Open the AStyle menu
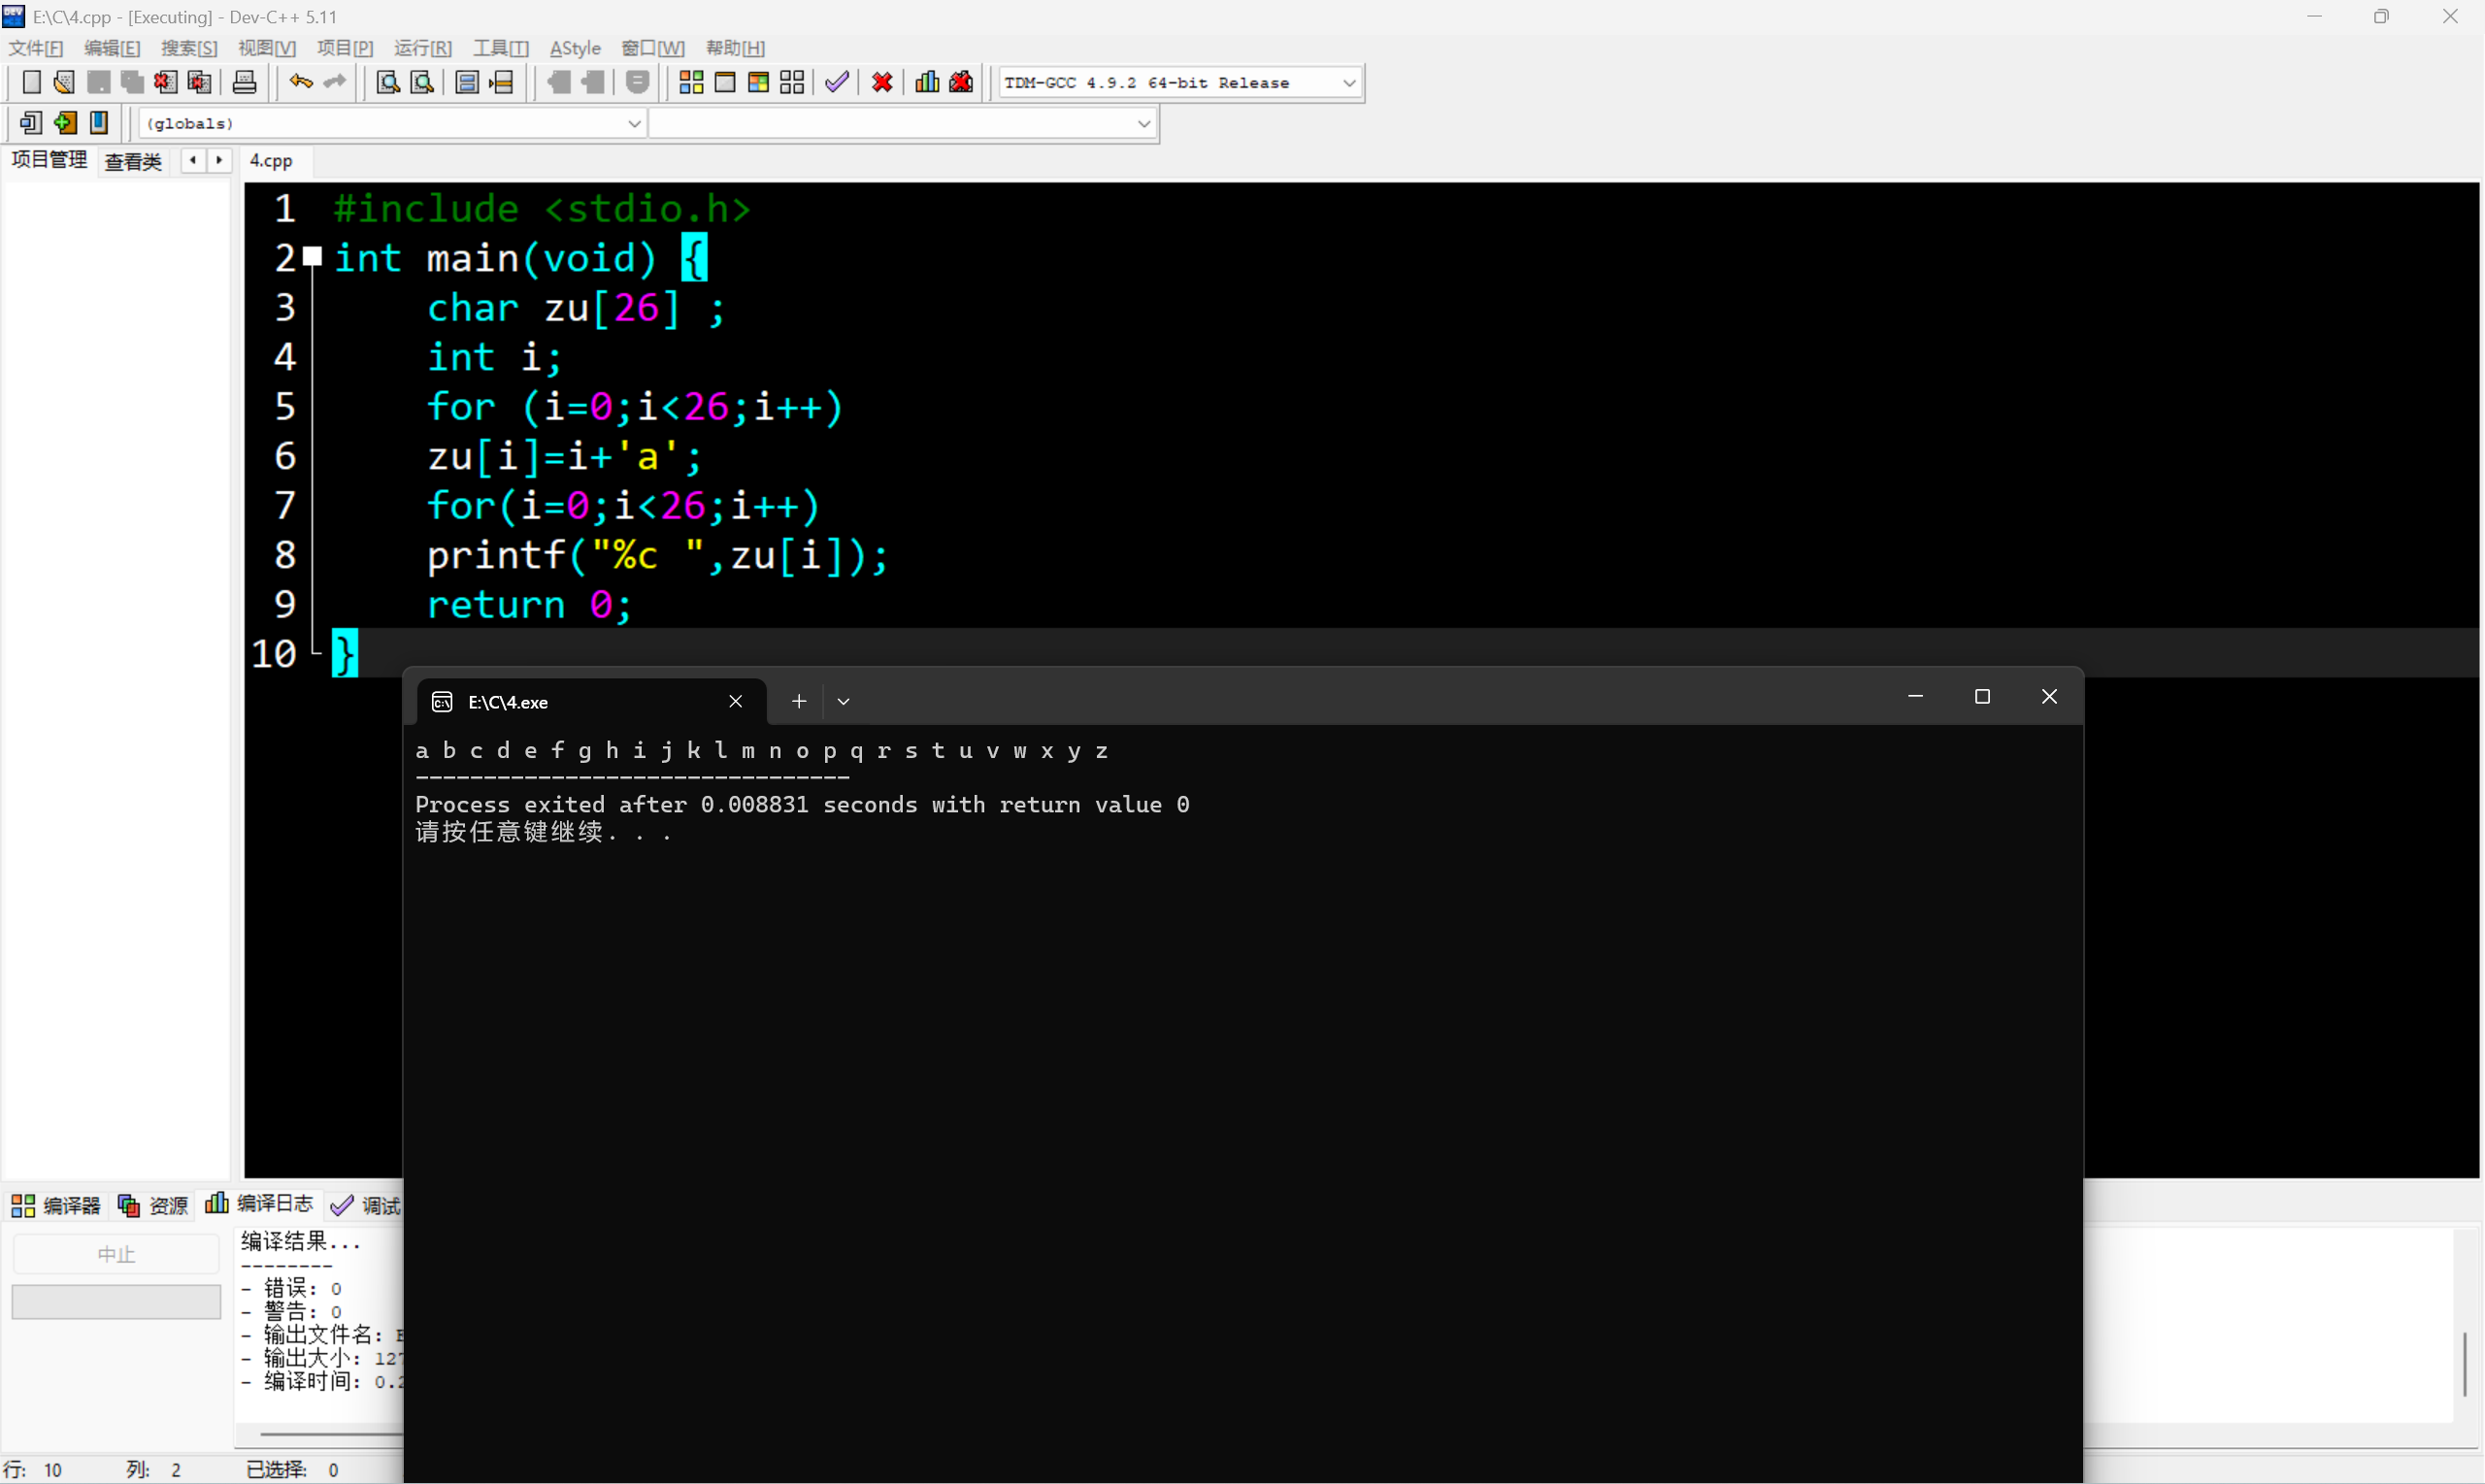This screenshot has height=1484, width=2485. coord(575,48)
